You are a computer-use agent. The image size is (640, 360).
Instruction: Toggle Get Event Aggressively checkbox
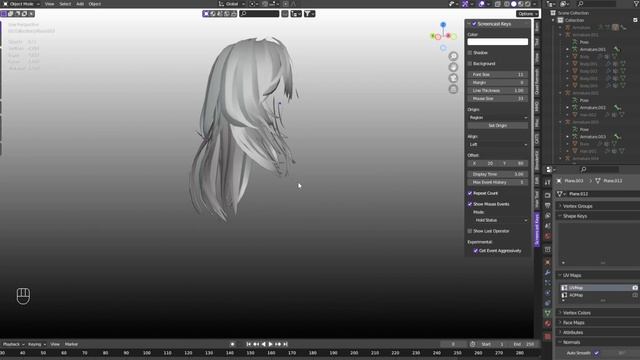tap(476, 251)
